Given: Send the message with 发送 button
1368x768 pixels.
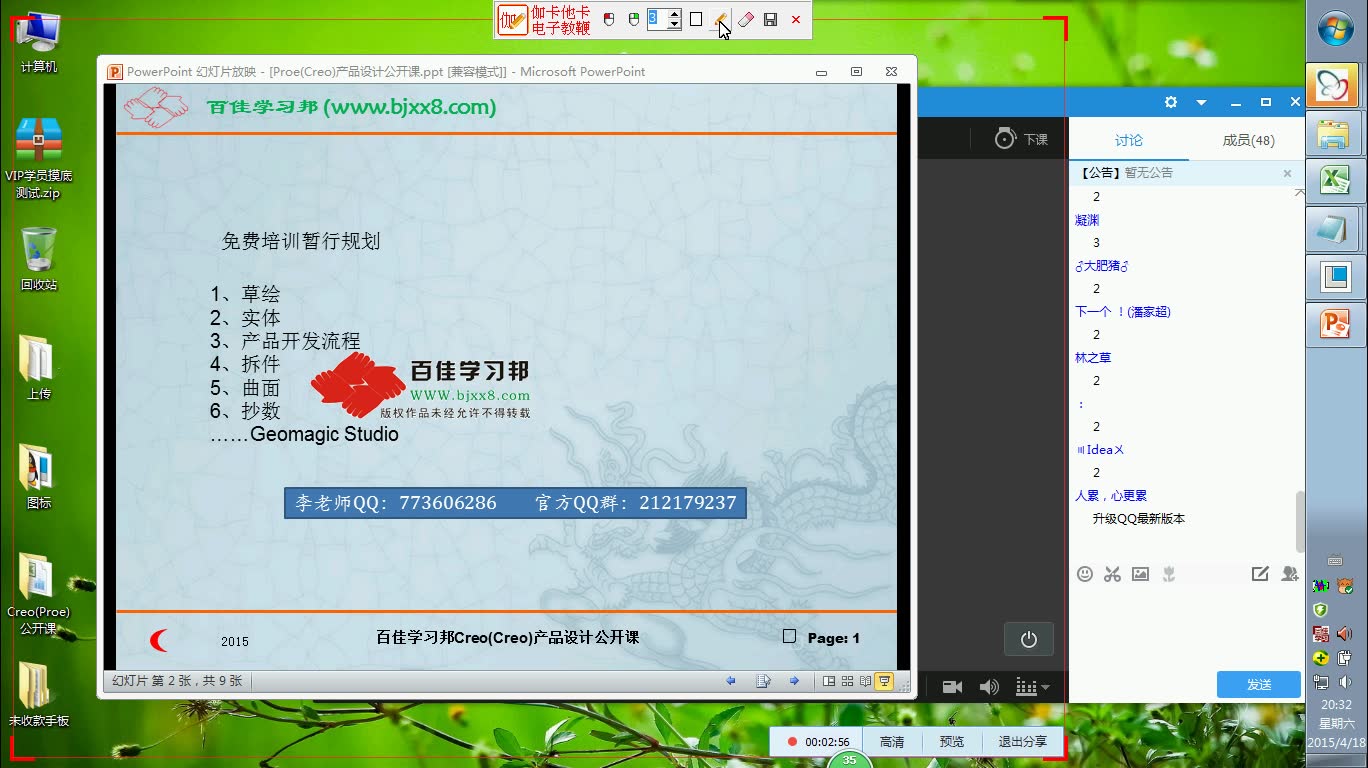Looking at the screenshot, I should tap(1259, 685).
